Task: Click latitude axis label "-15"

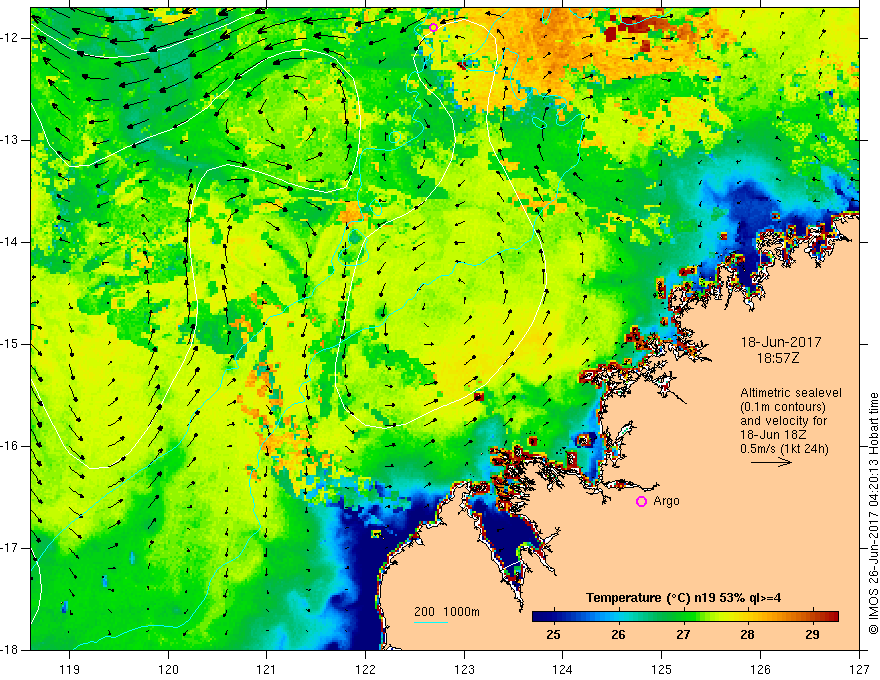Action: [10, 344]
